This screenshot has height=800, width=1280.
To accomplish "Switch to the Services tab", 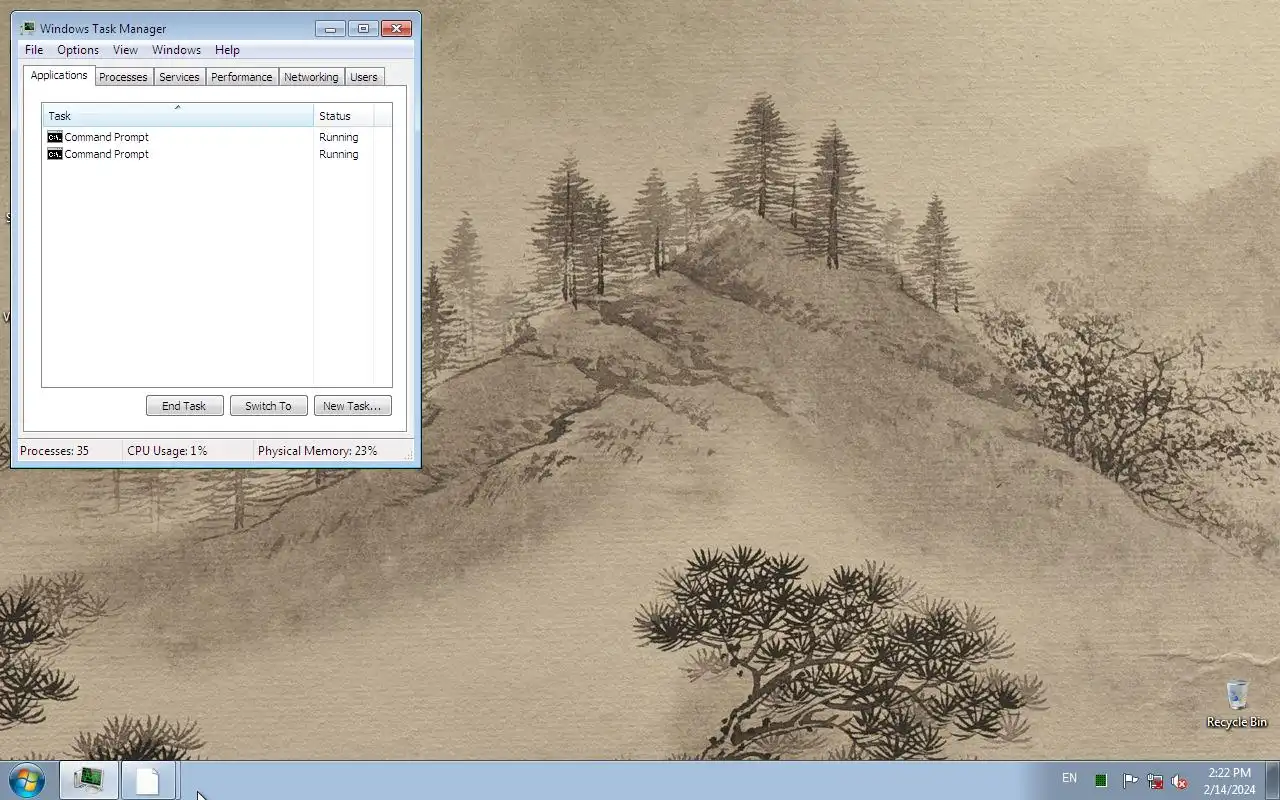I will [179, 77].
